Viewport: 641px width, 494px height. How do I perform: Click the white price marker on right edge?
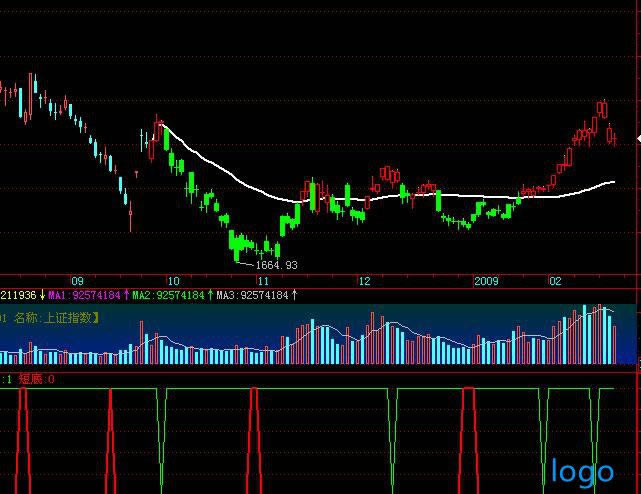coord(637,140)
